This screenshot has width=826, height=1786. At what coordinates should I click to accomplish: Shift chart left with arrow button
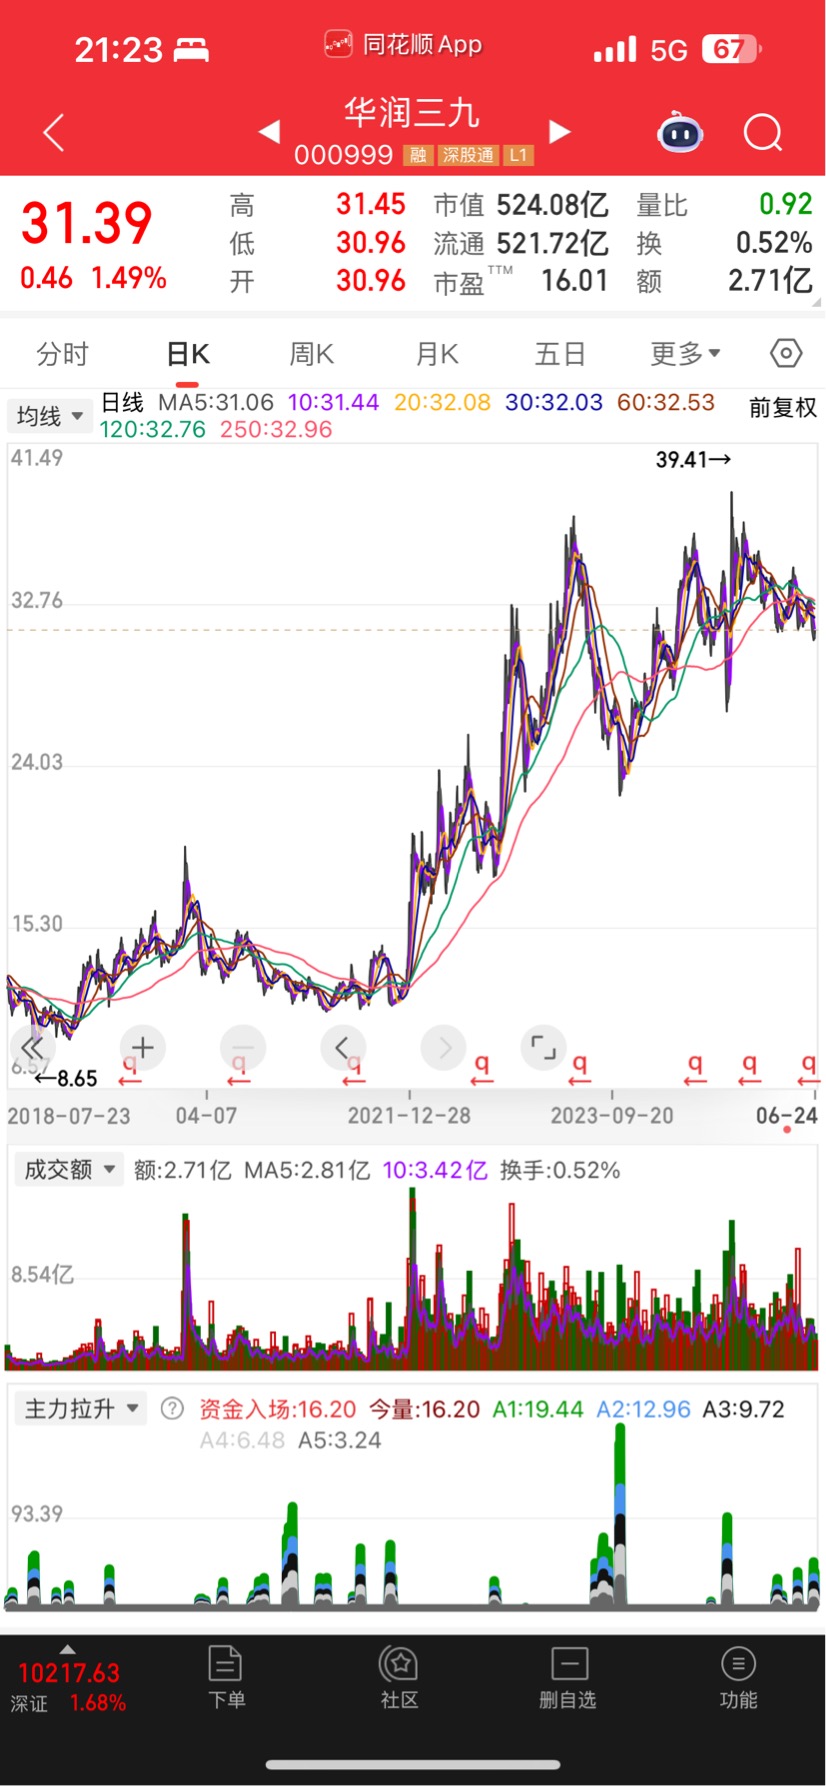tap(342, 1047)
